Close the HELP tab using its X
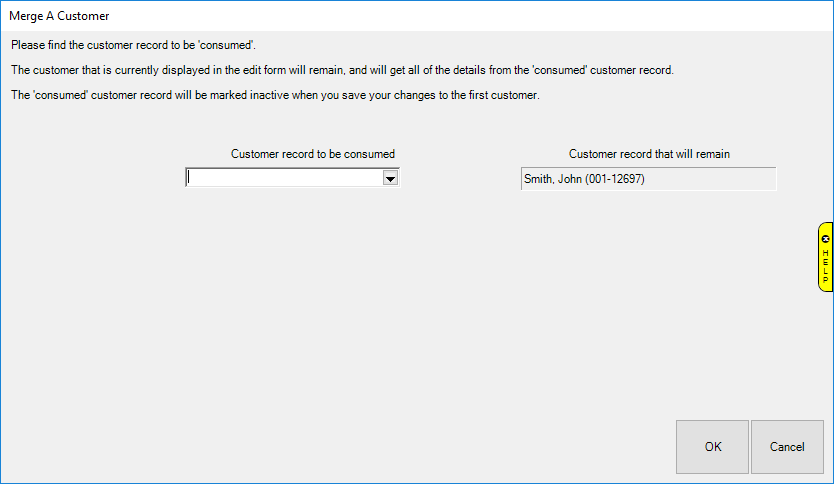 [825, 239]
